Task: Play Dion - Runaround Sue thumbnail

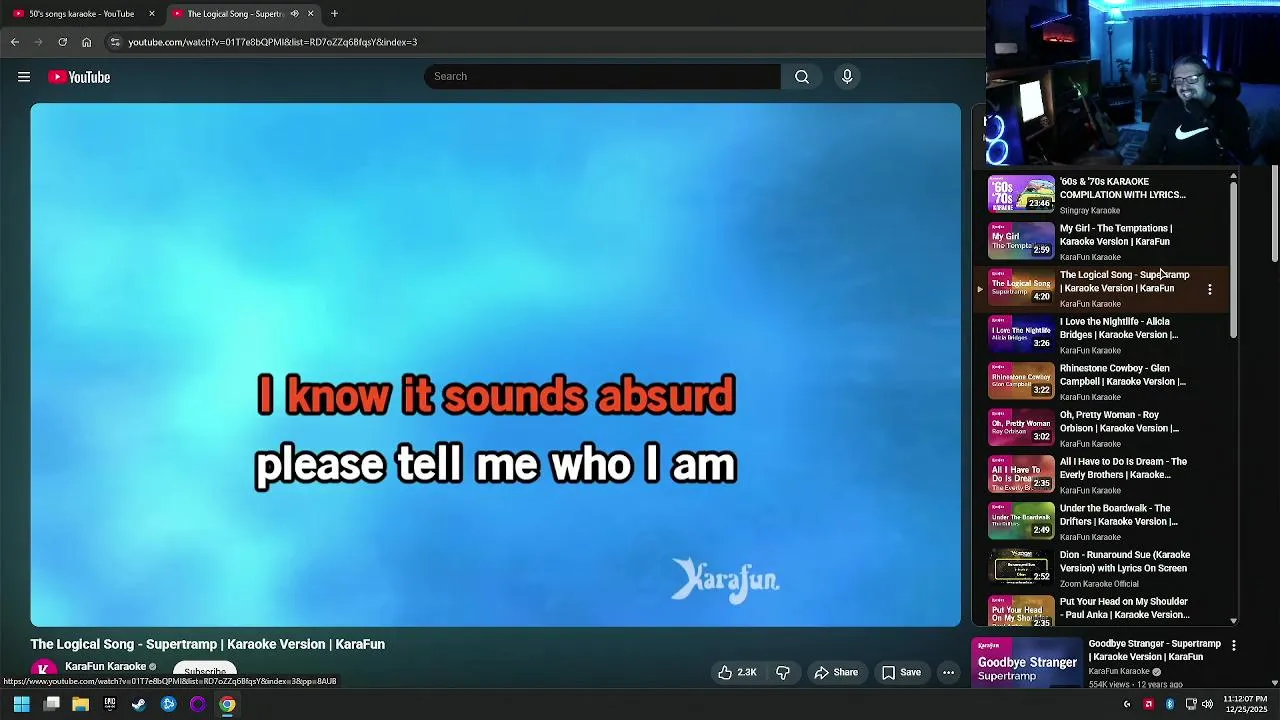Action: point(1021,568)
